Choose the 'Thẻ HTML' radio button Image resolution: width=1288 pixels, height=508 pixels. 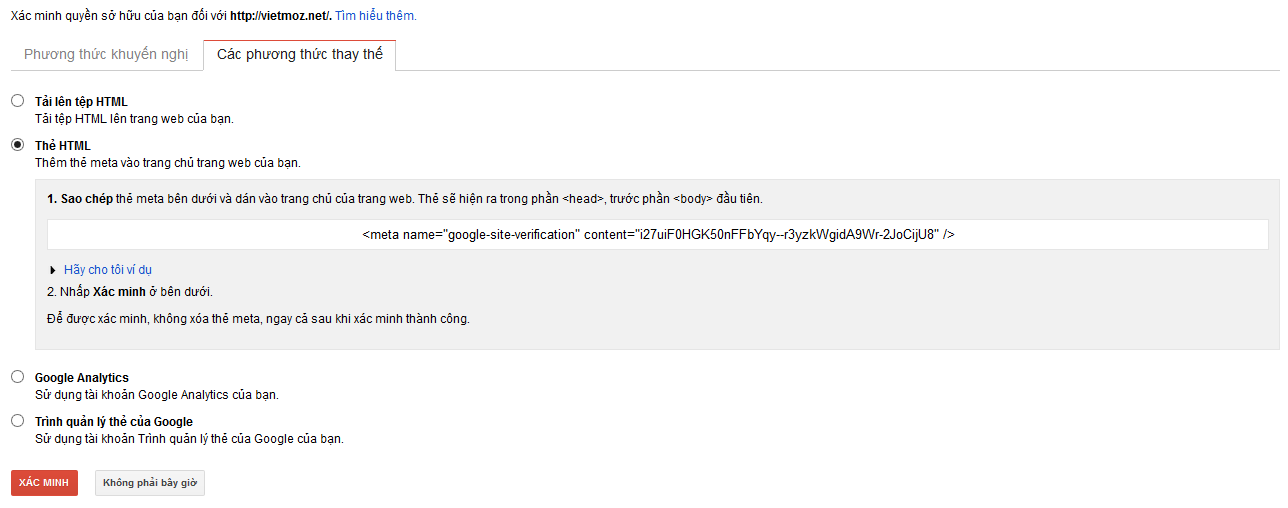click(x=17, y=145)
